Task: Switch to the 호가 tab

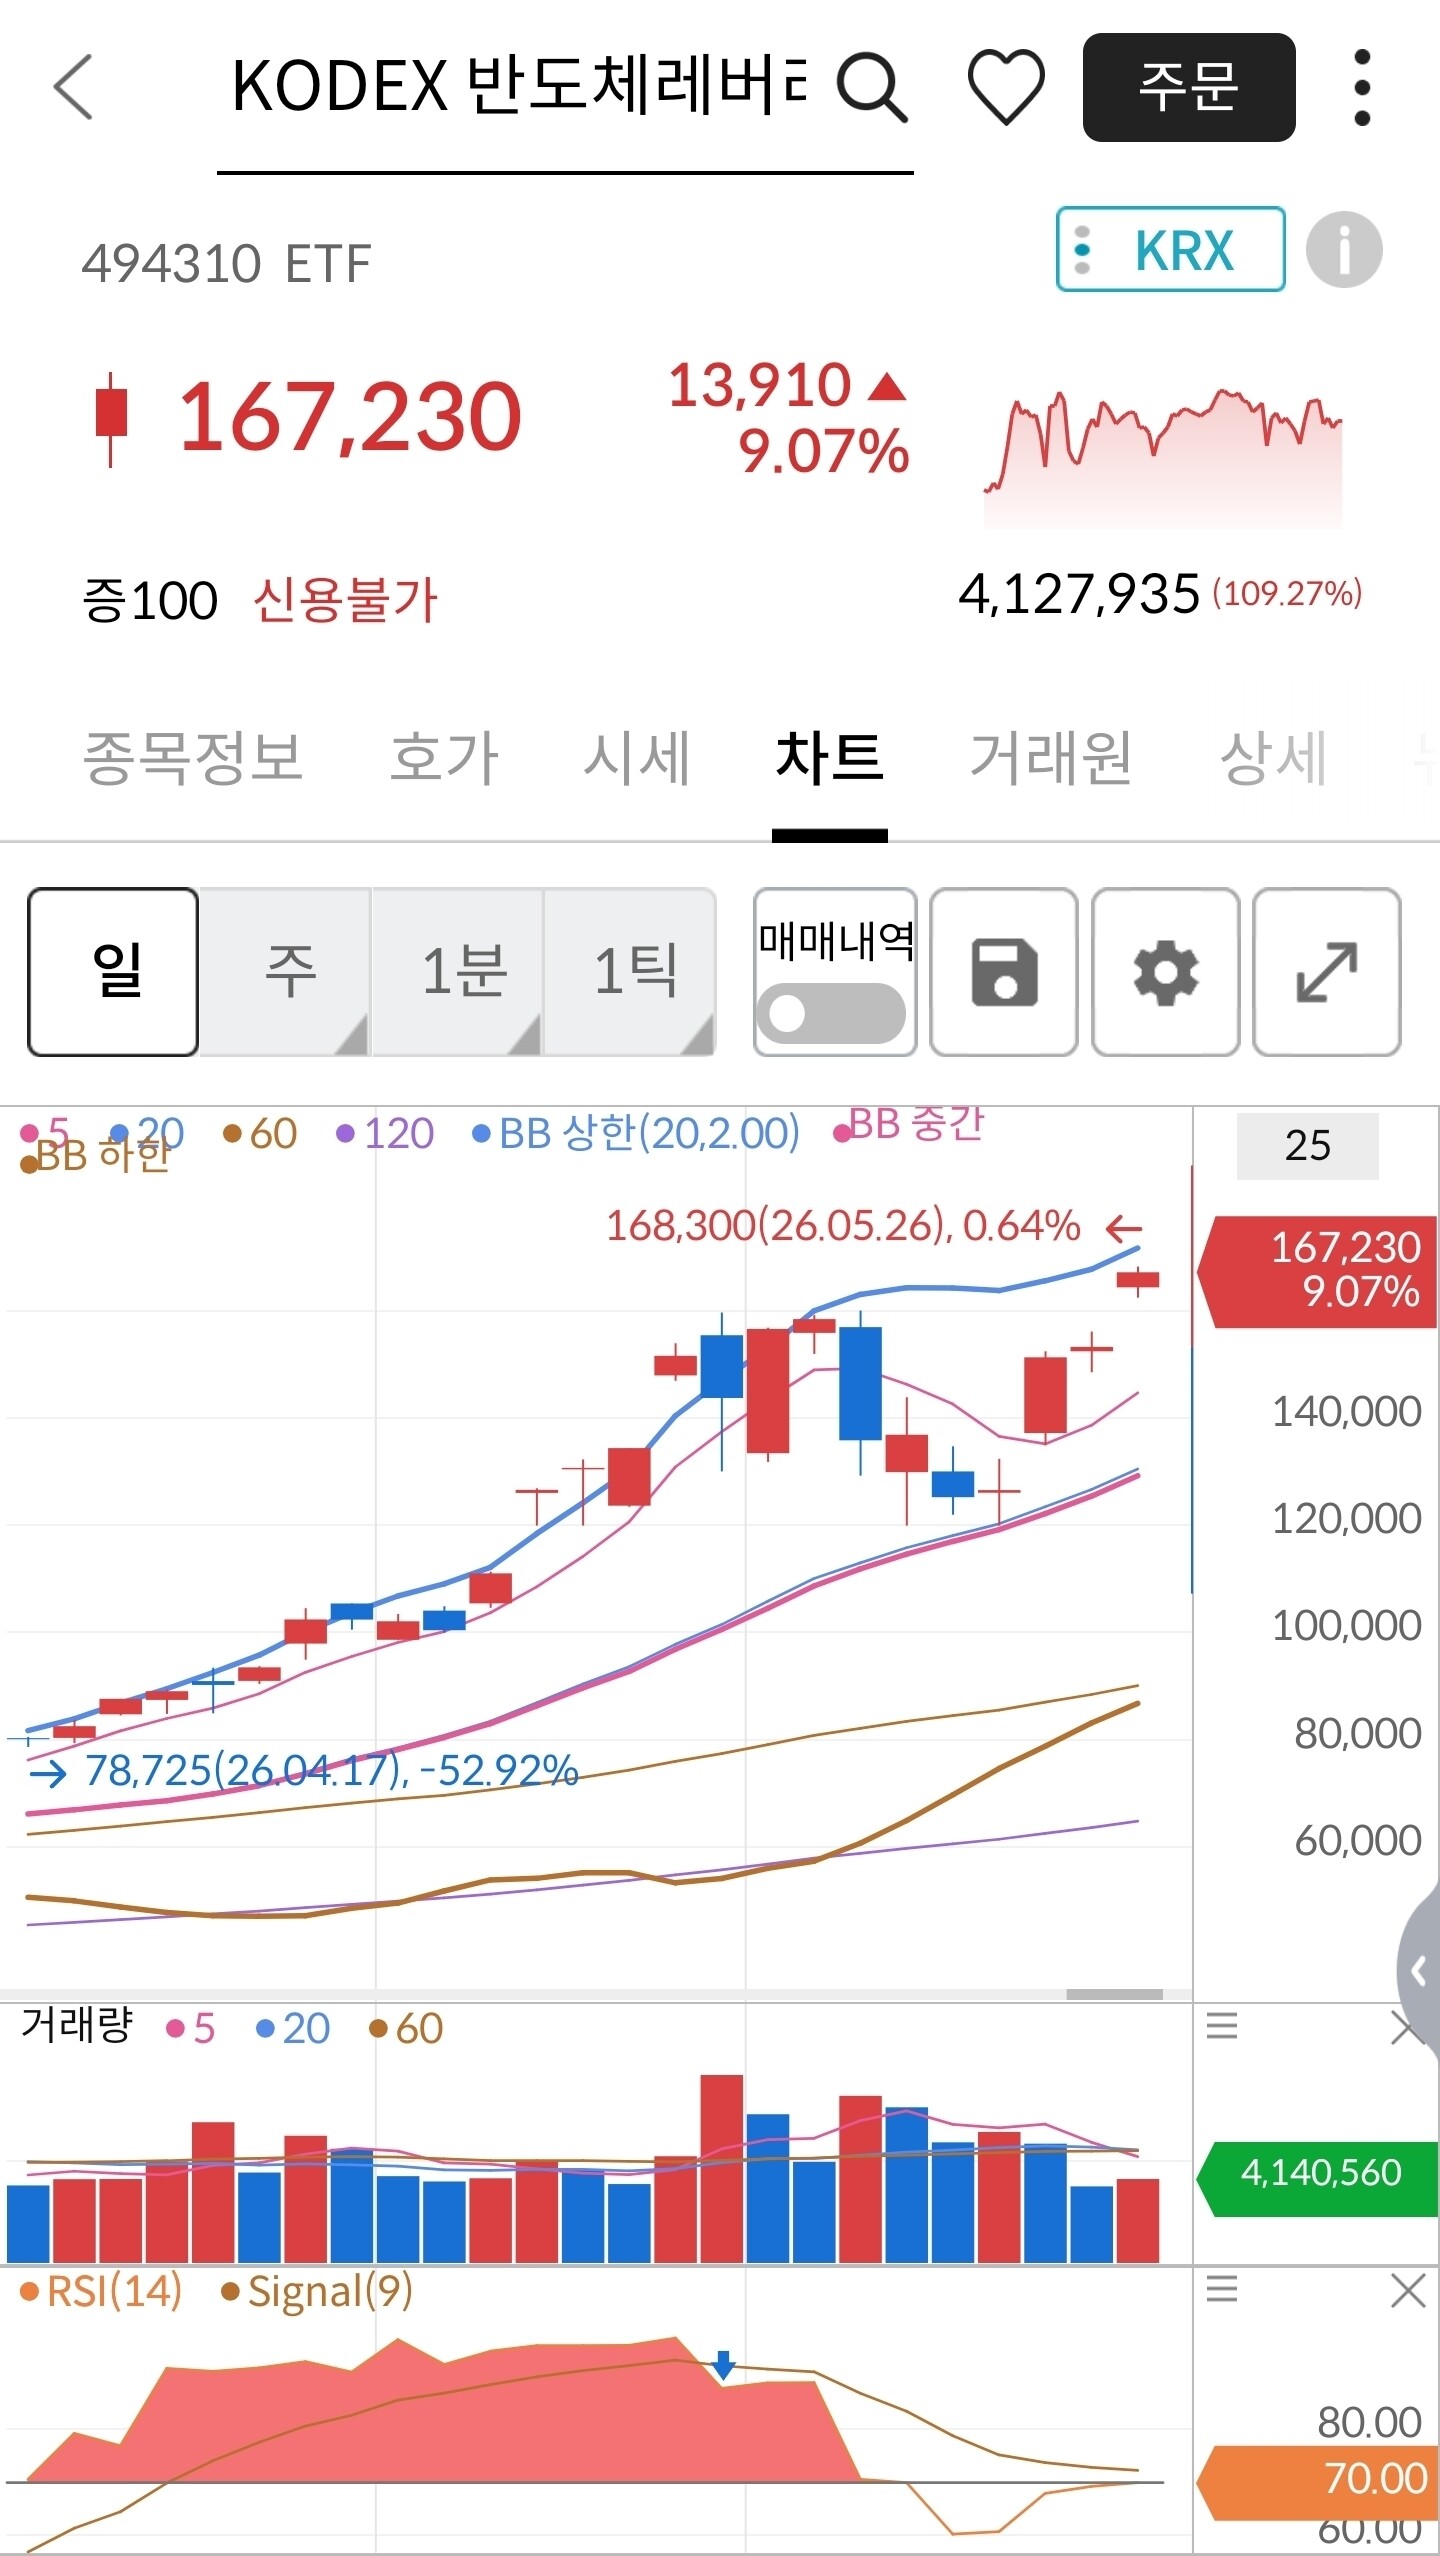Action: pyautogui.click(x=444, y=757)
